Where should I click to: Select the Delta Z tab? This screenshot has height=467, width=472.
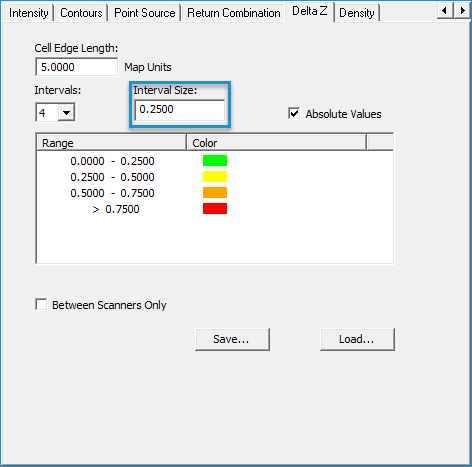310,11
